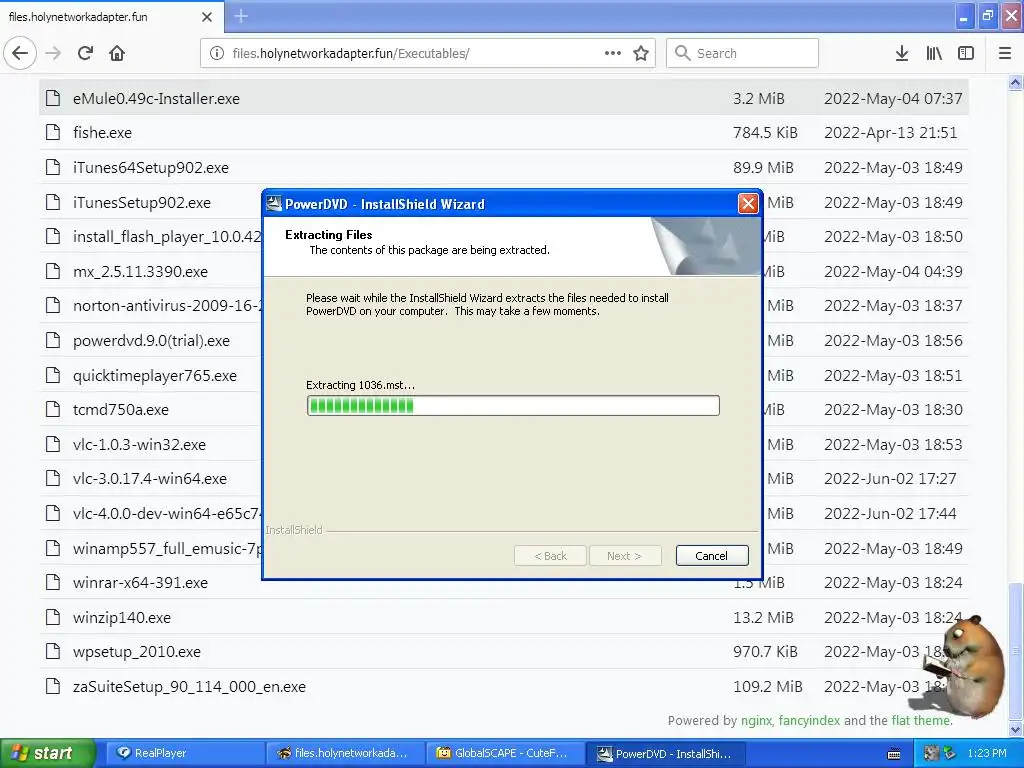Open the iTunesSetup902.exe link
This screenshot has height=768, width=1024.
tap(142, 202)
